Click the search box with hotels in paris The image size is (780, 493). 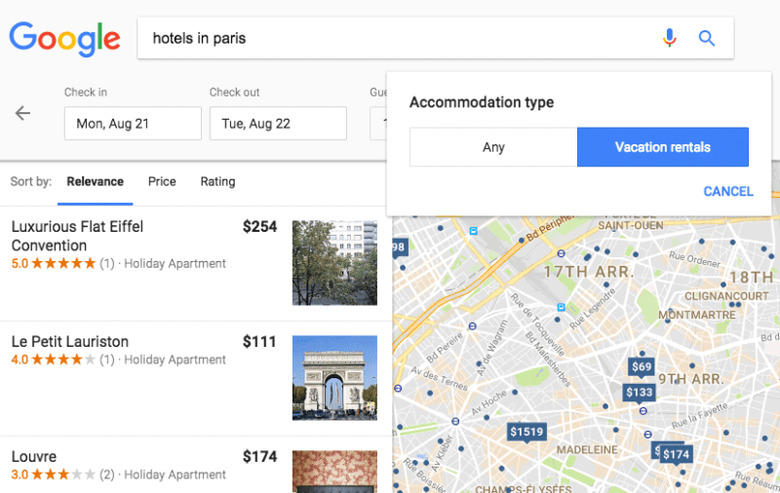point(400,39)
